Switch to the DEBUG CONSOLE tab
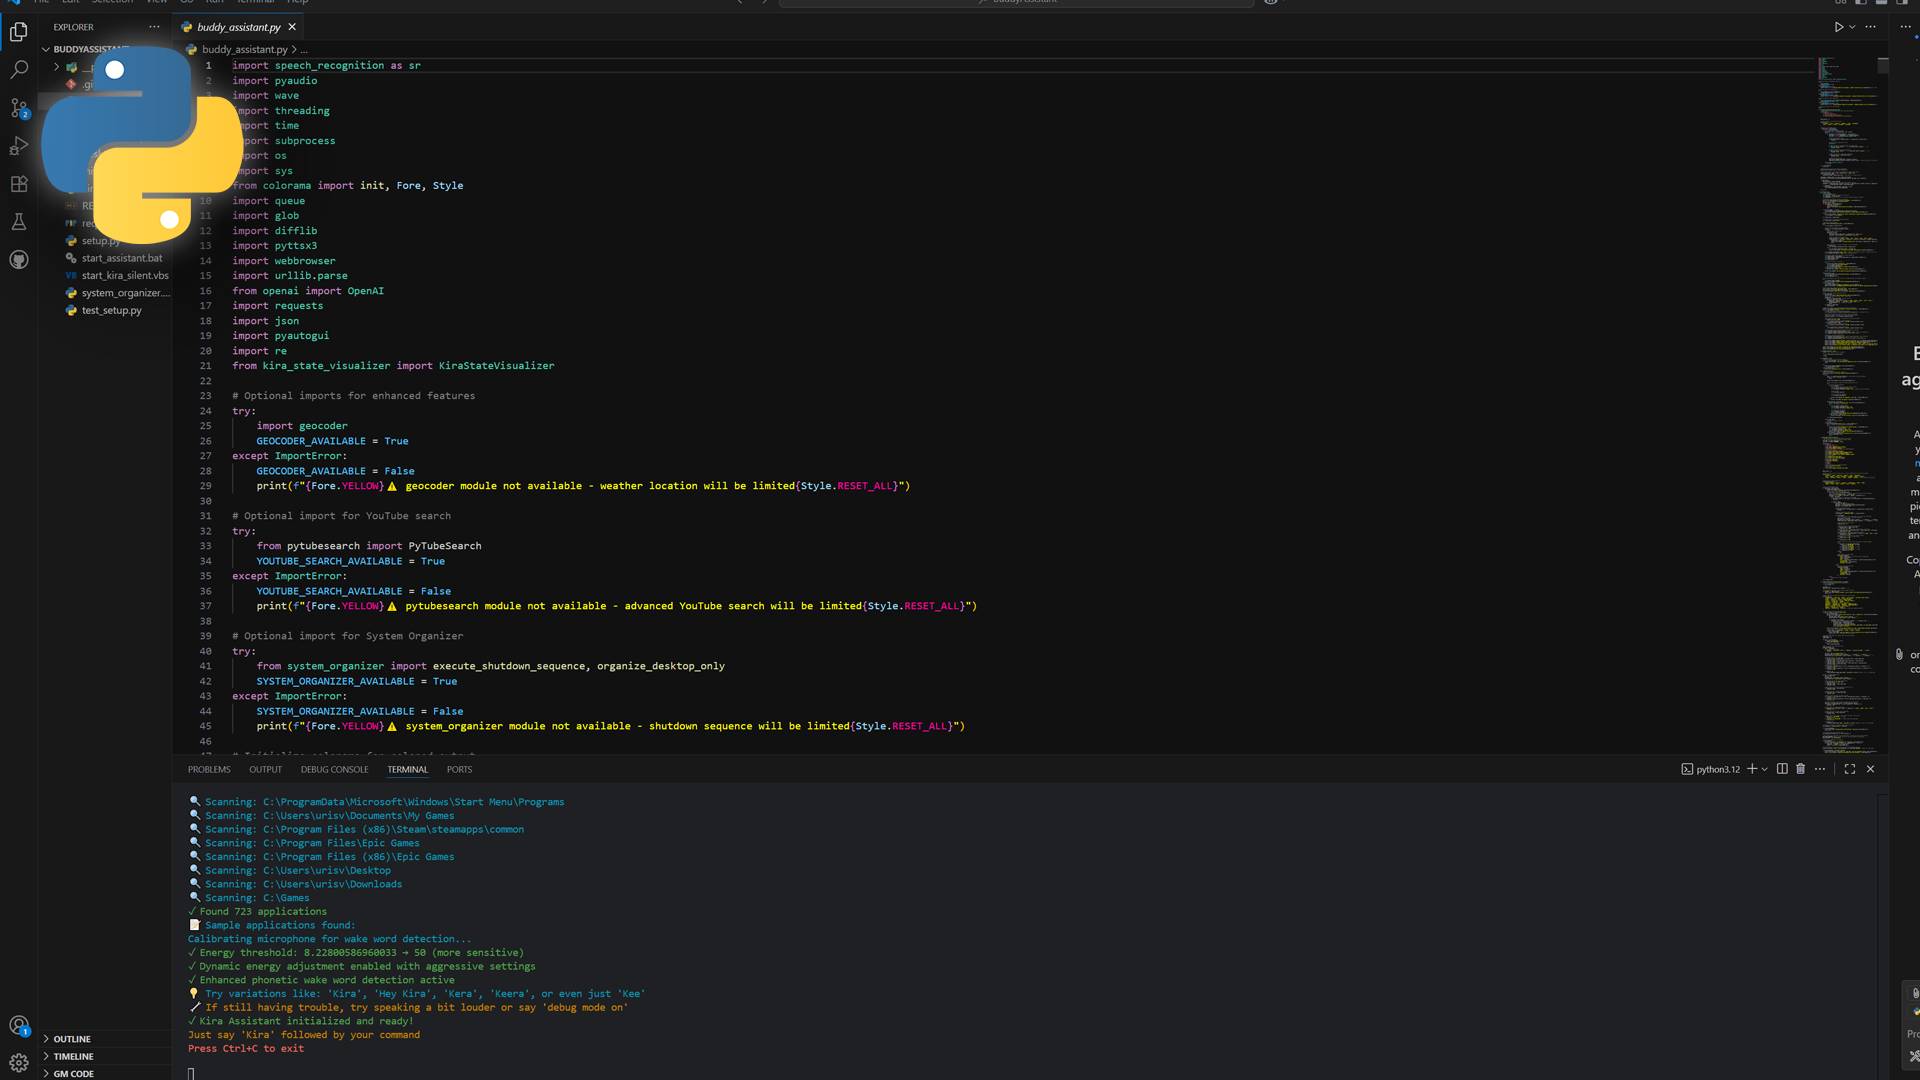 pos(334,769)
